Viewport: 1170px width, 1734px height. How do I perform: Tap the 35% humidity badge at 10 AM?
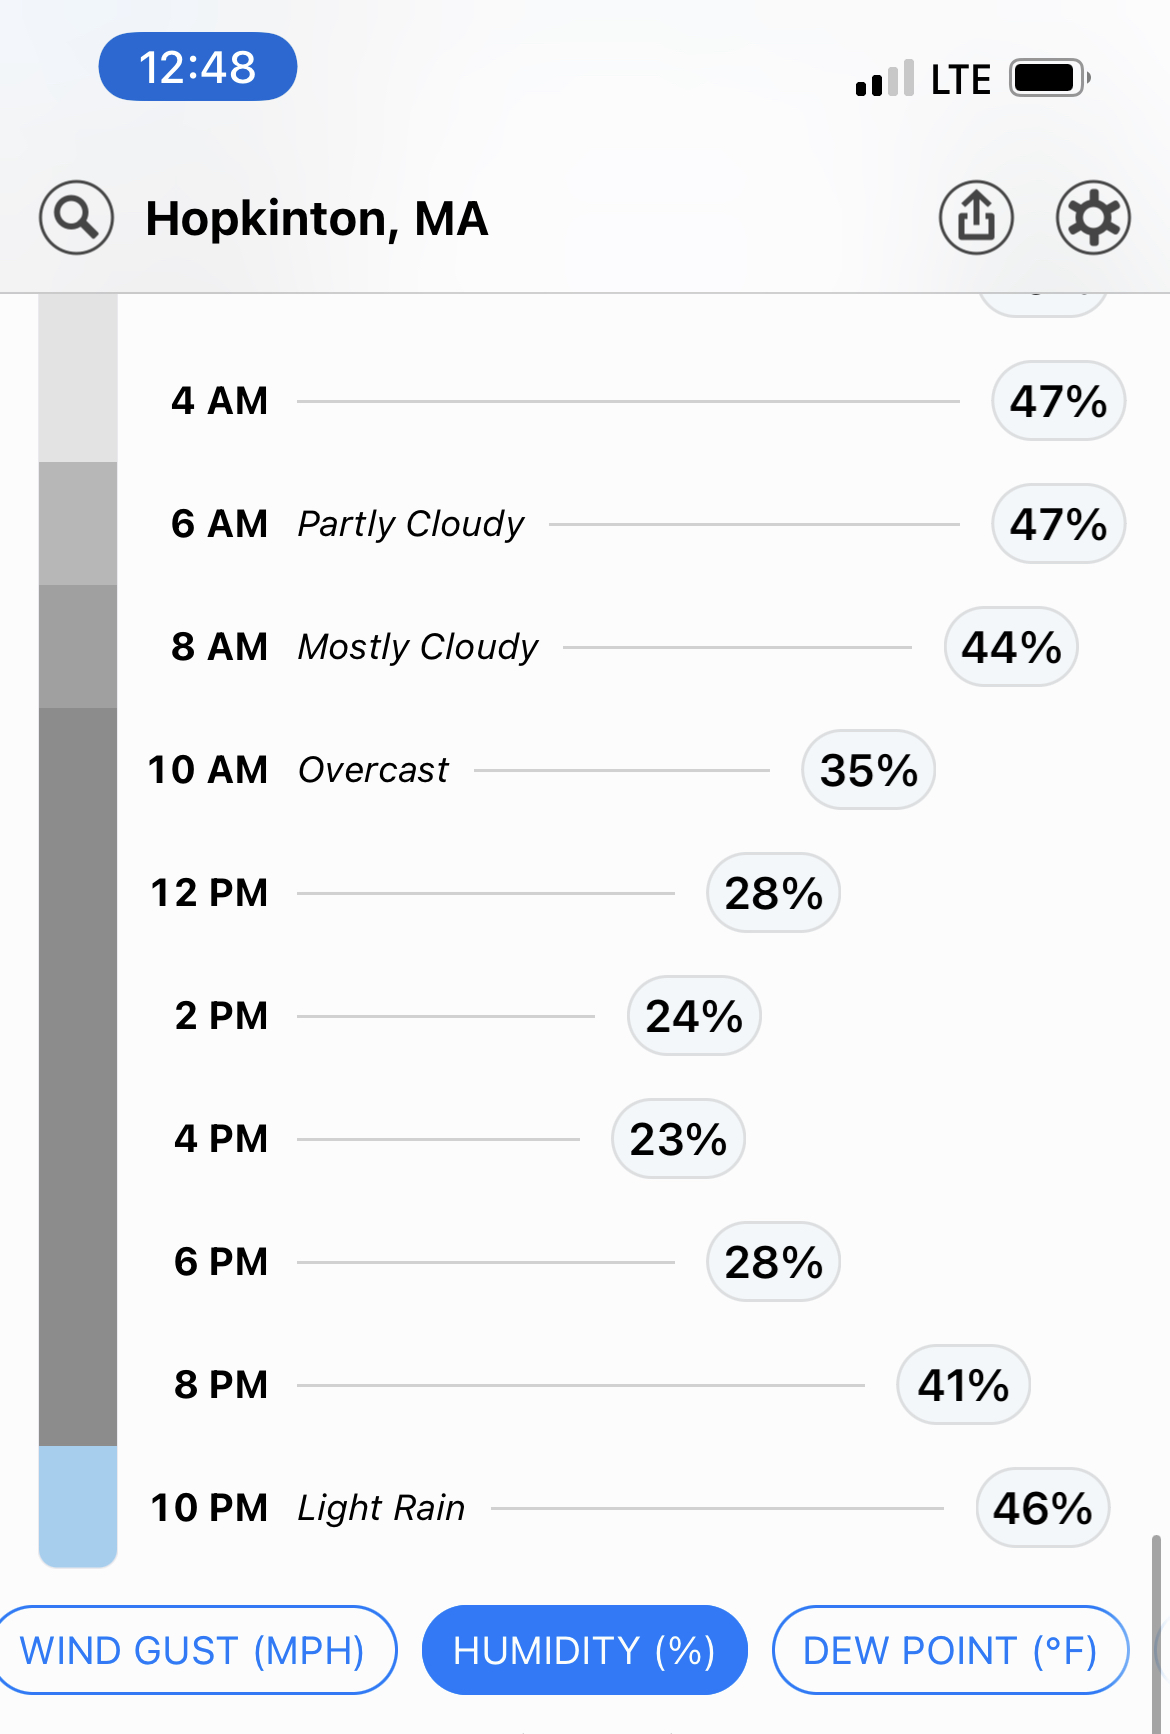868,770
